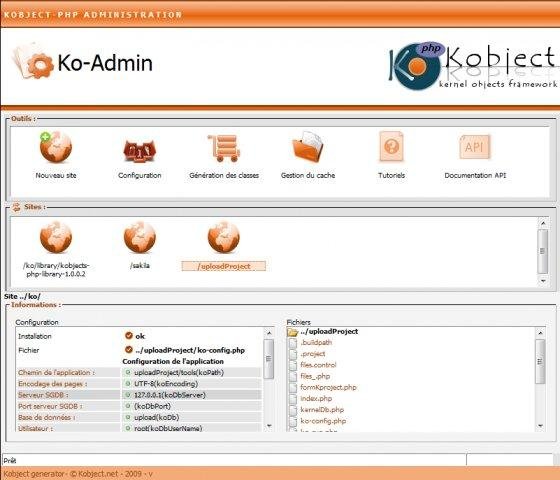Click the kernelDb.php file icon

[293, 410]
